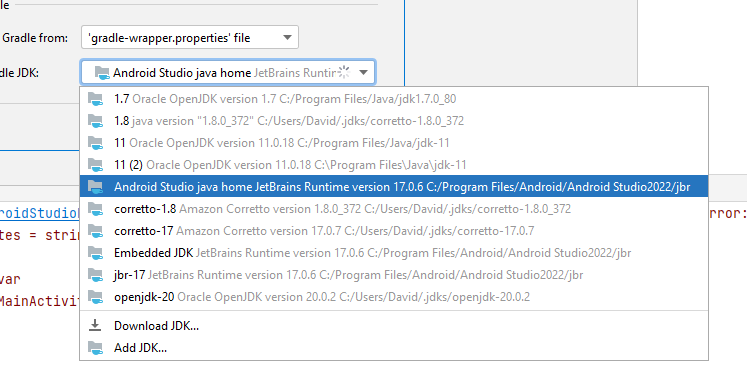Click arrow of Gradle JDK combo box
Screen dimensions: 747x383
click(363, 73)
